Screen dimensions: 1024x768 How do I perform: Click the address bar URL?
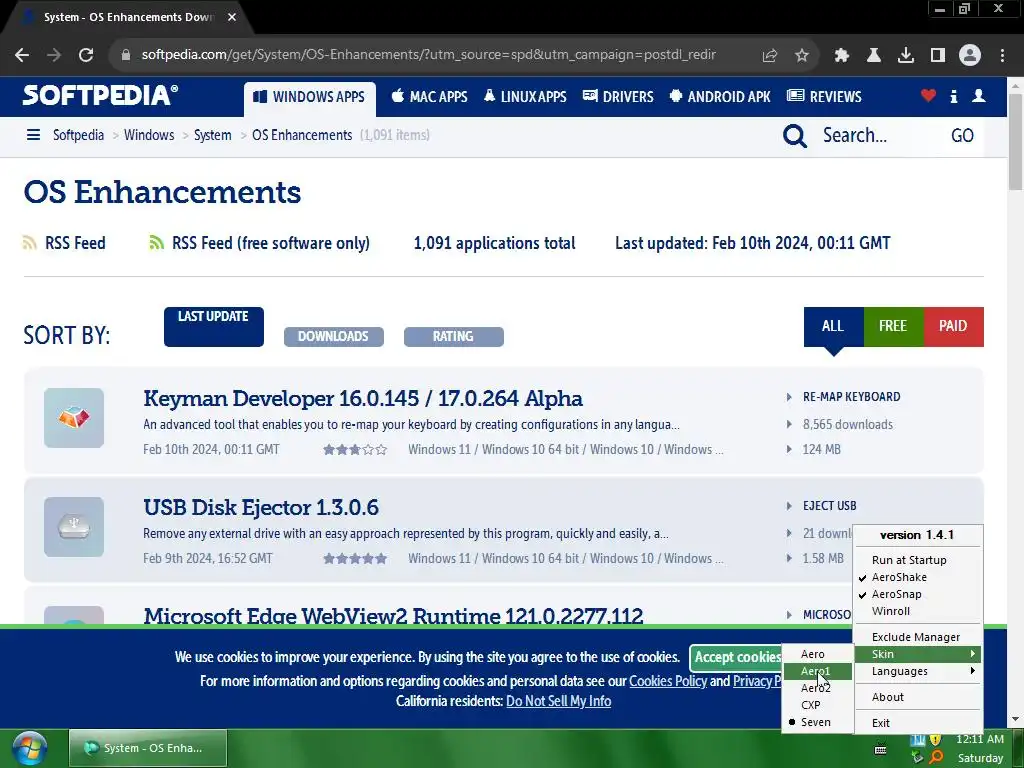click(x=428, y=55)
